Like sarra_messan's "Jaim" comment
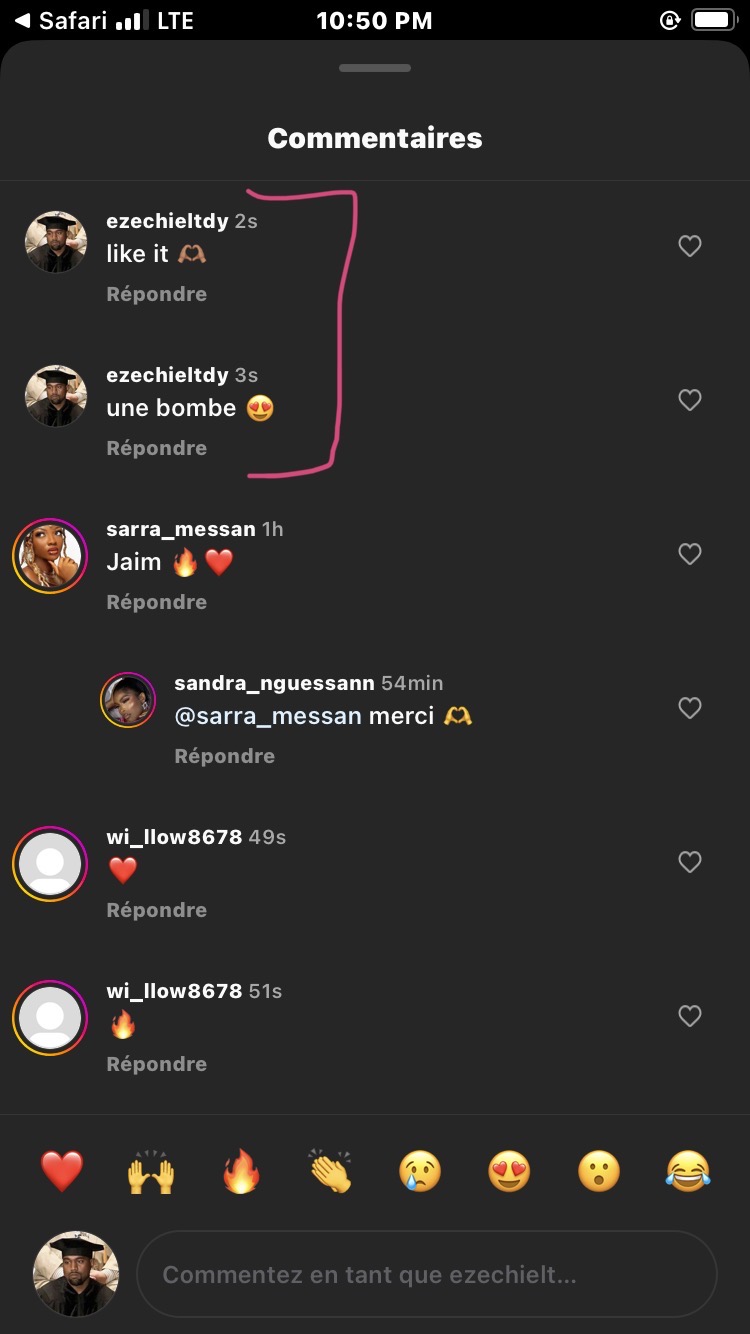Viewport: 750px width, 1334px height. pyautogui.click(x=690, y=554)
